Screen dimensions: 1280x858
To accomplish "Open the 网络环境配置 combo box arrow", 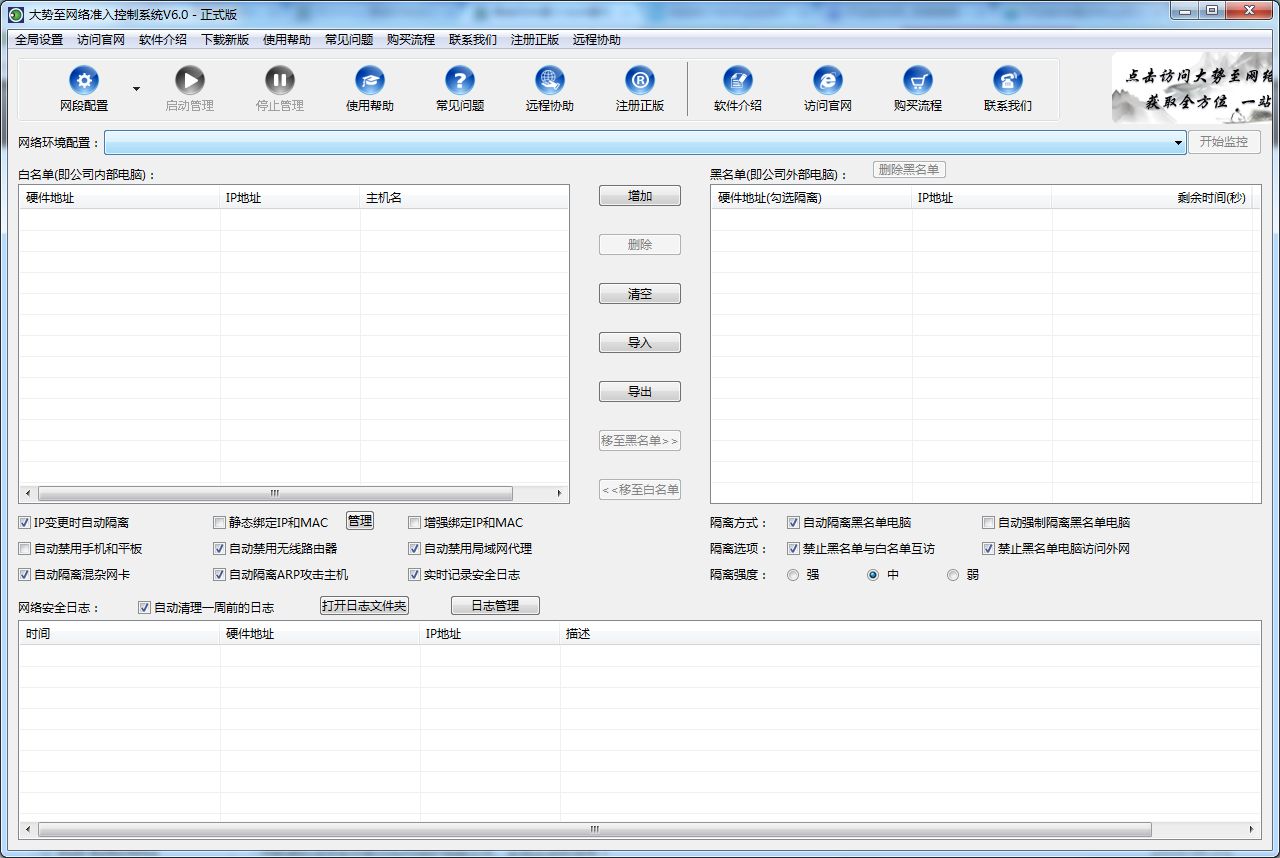I will [x=1180, y=141].
